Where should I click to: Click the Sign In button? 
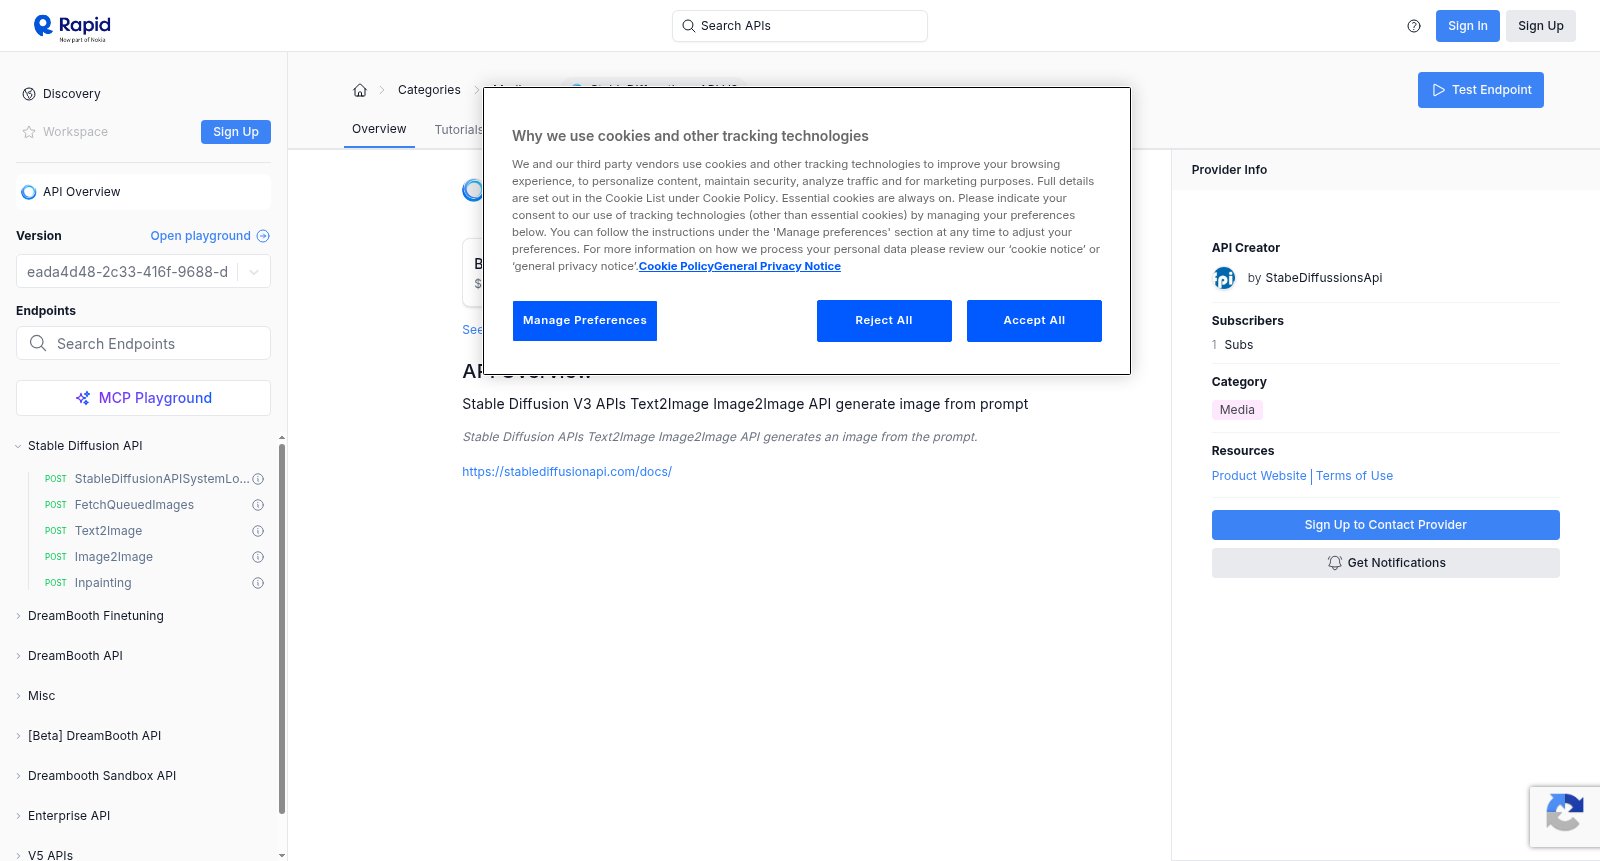click(x=1468, y=26)
